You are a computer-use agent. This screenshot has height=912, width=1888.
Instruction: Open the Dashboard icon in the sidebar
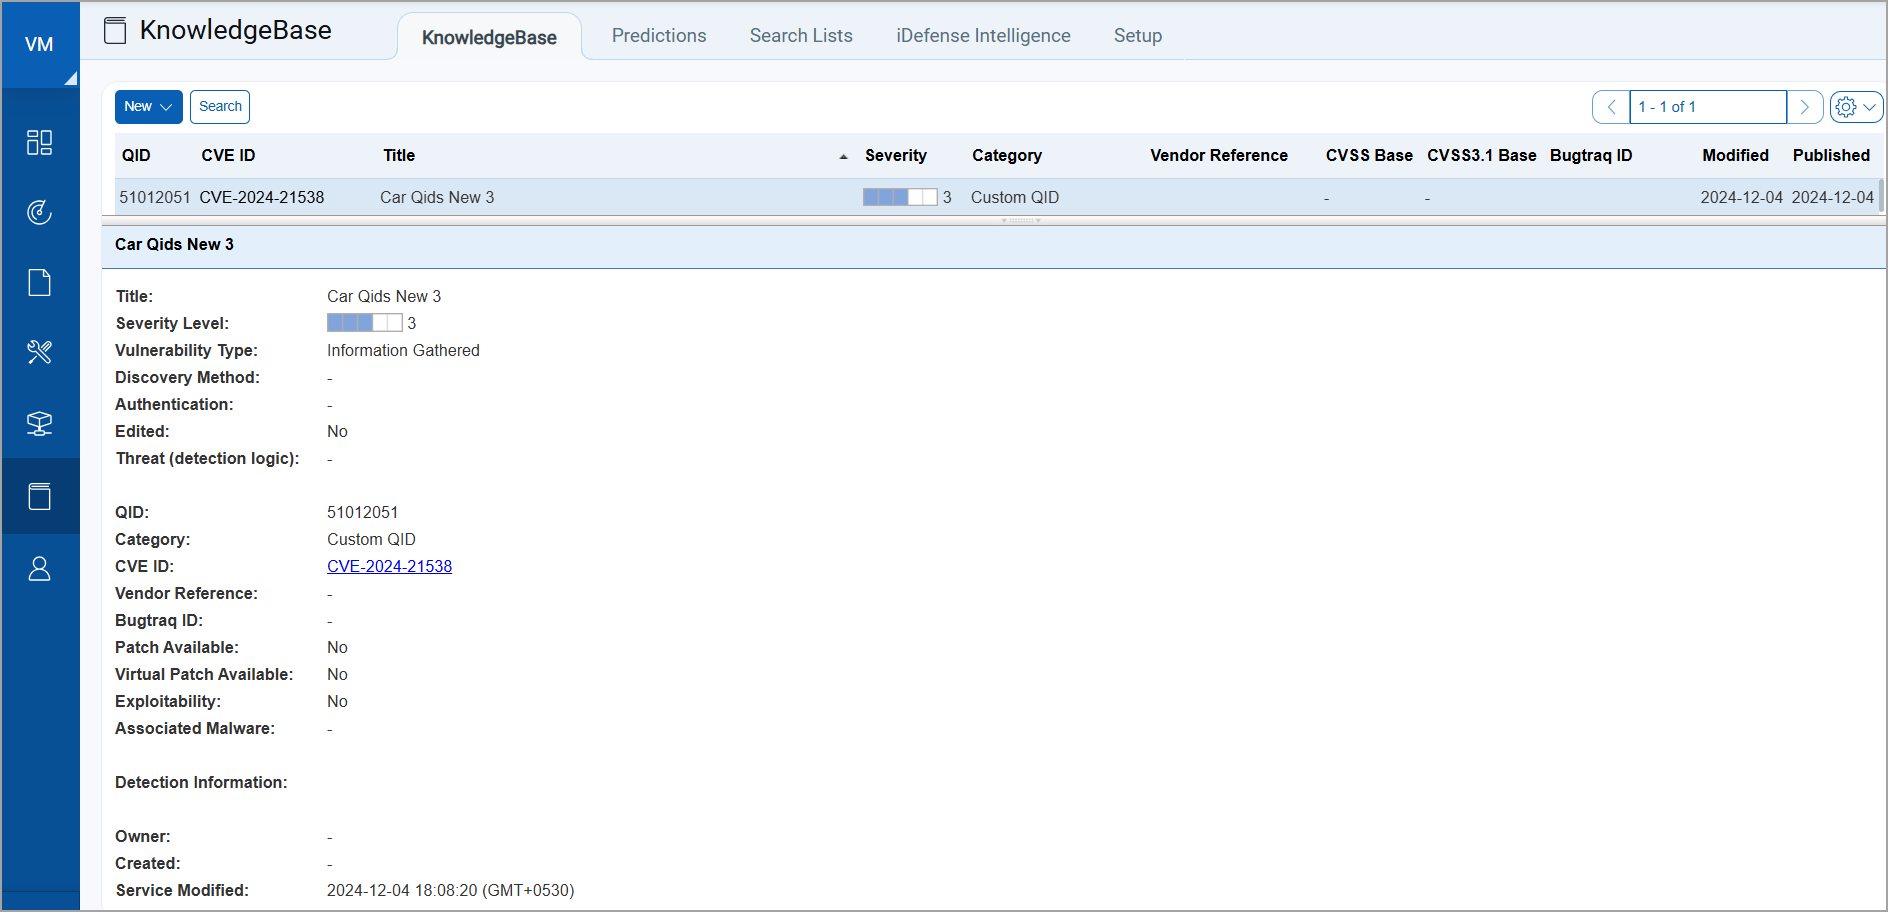pyautogui.click(x=39, y=142)
